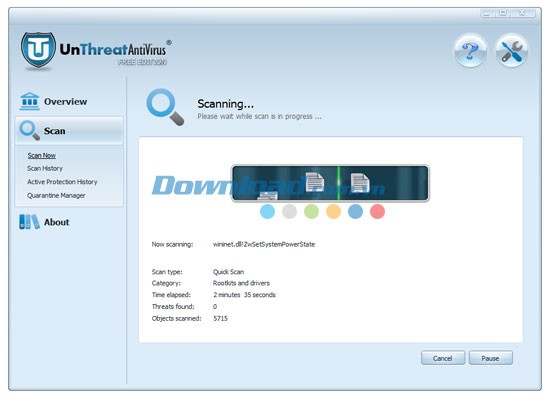The width and height of the screenshot is (550, 396).
Task: Select the Scan section
Action: pyautogui.click(x=69, y=131)
